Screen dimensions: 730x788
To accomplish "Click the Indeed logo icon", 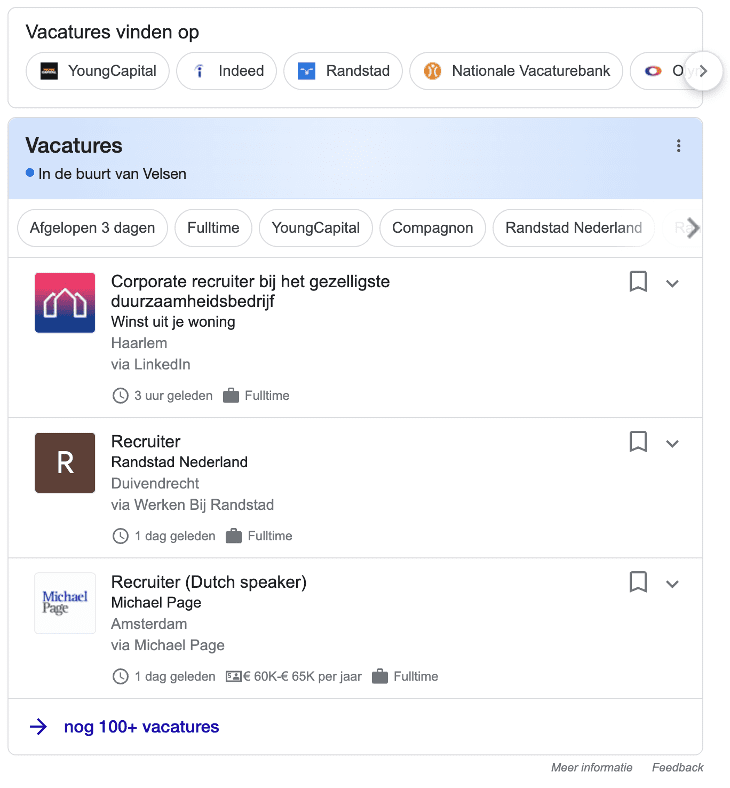I will click(199, 71).
